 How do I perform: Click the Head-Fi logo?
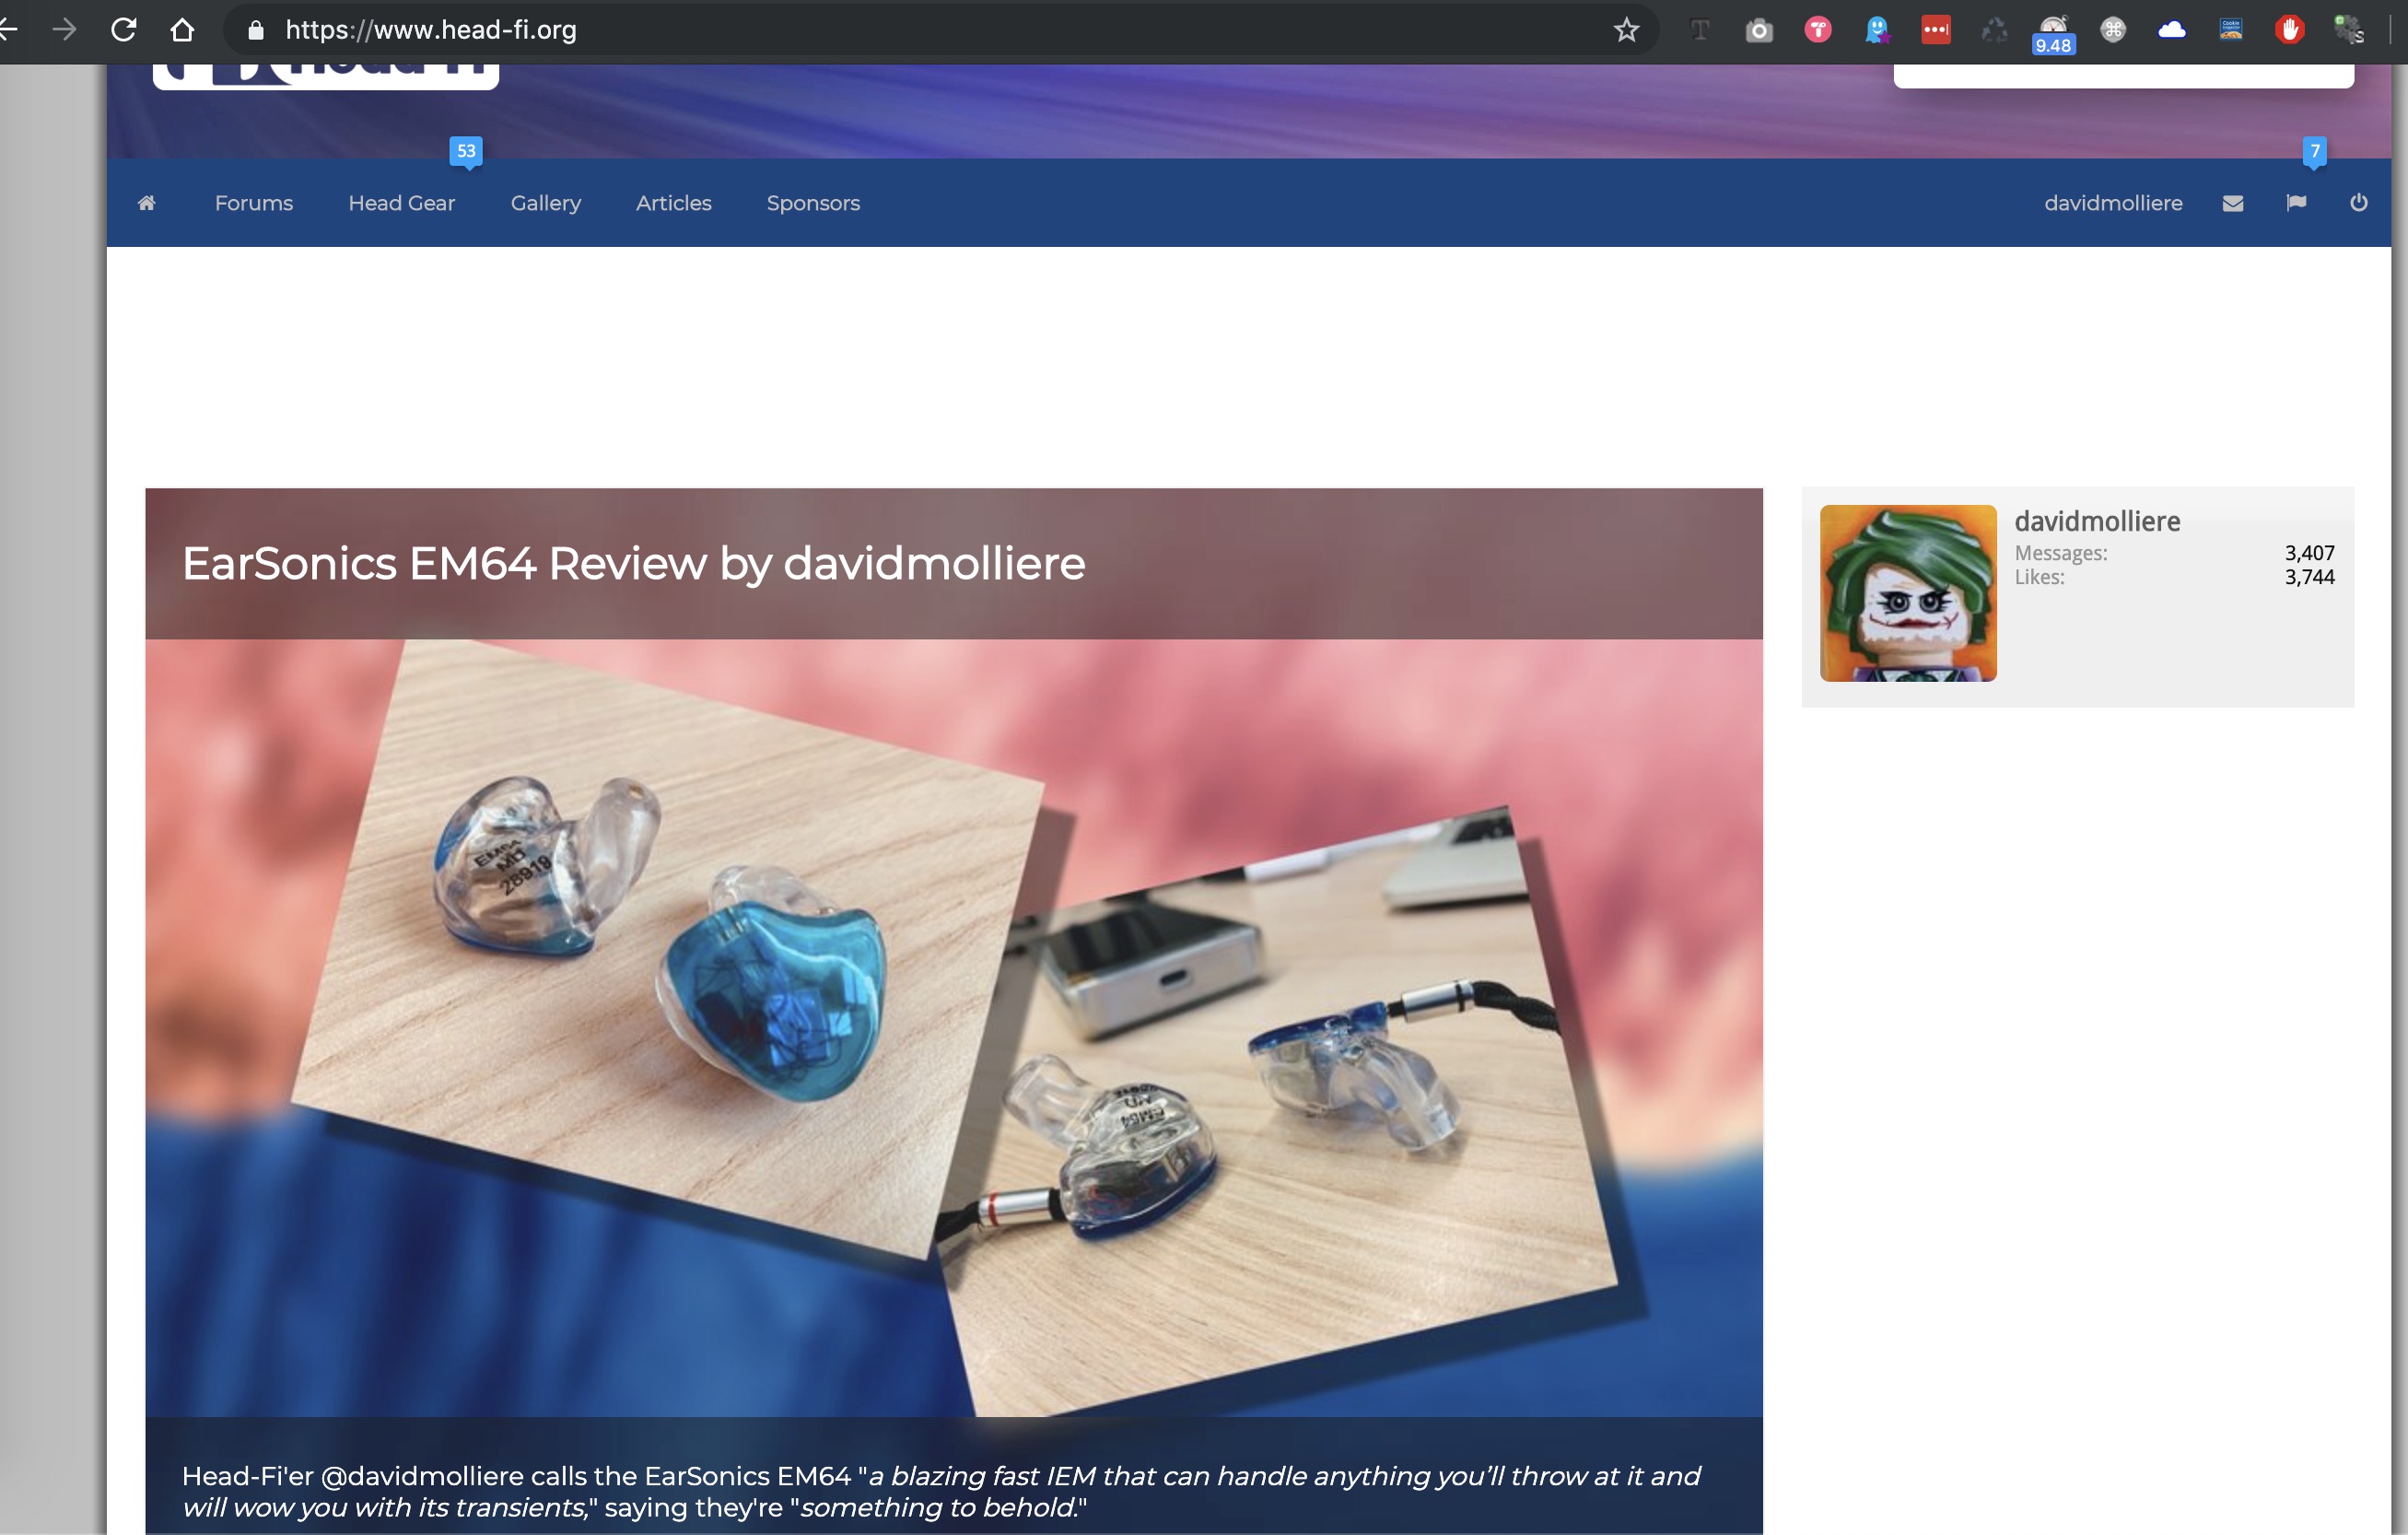click(326, 76)
